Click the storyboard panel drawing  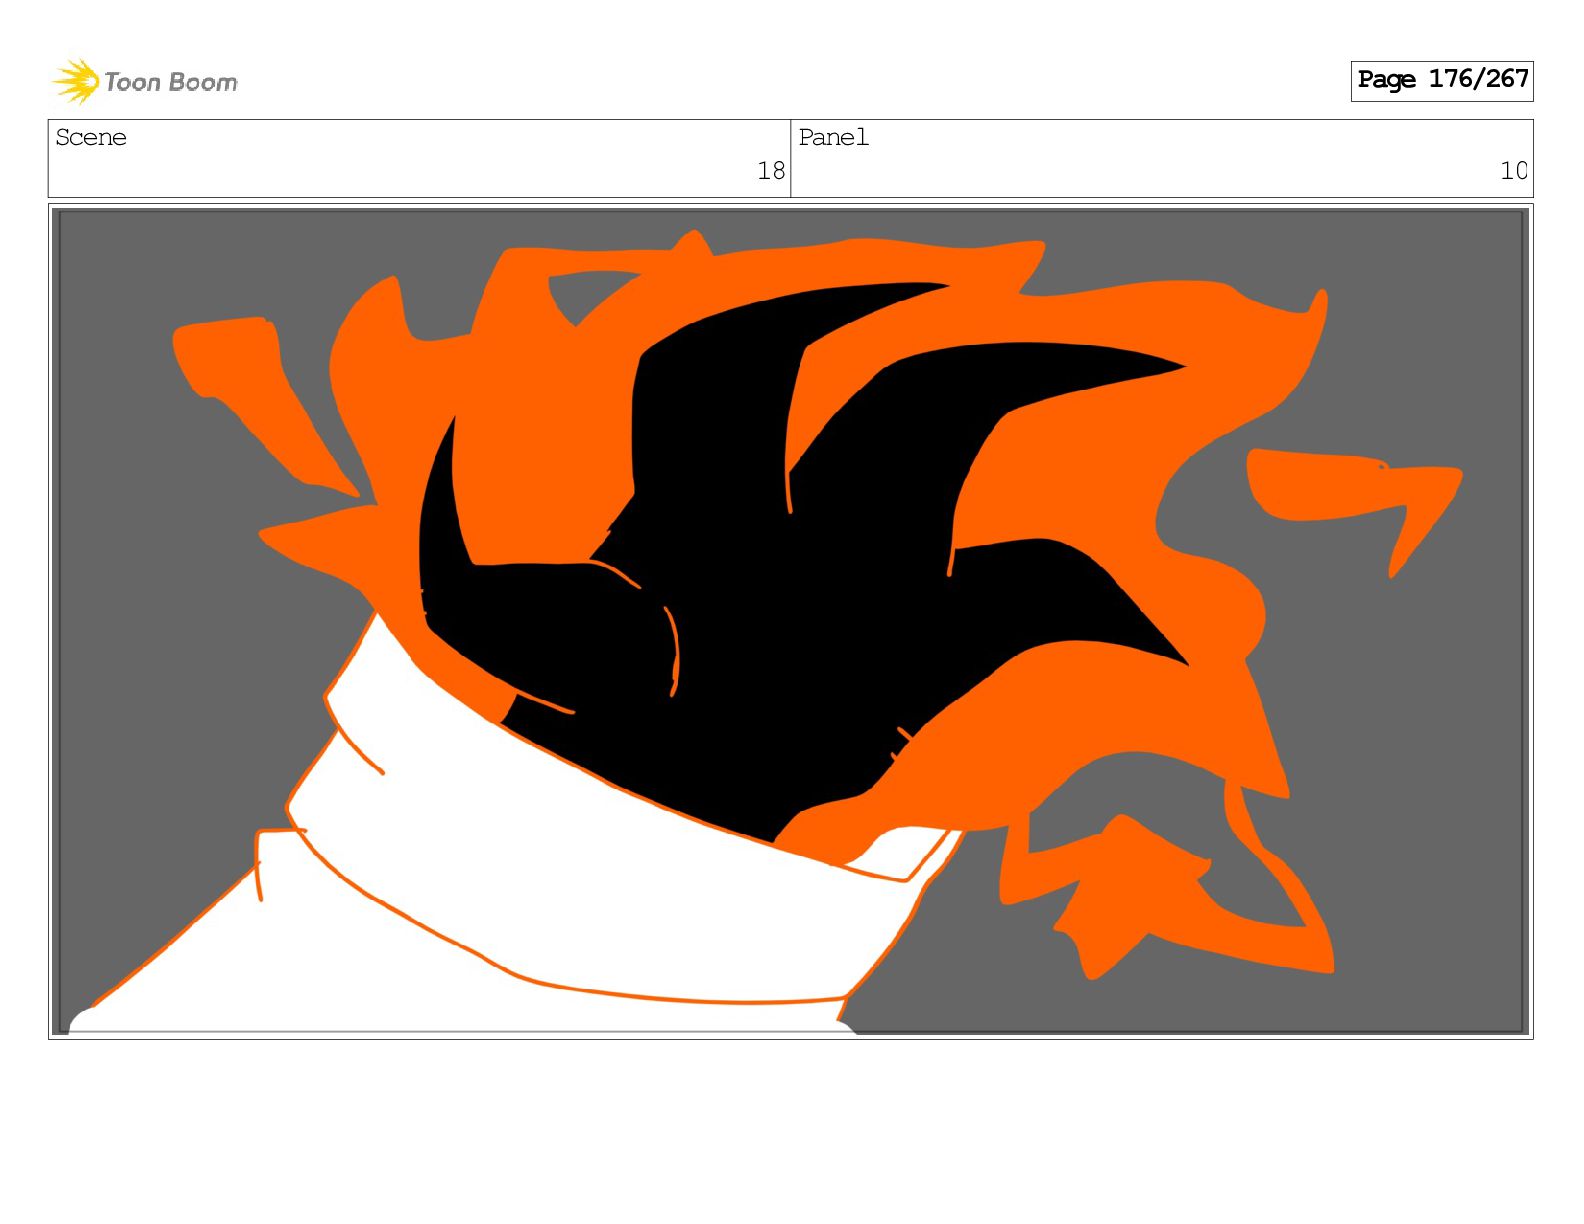click(791, 621)
